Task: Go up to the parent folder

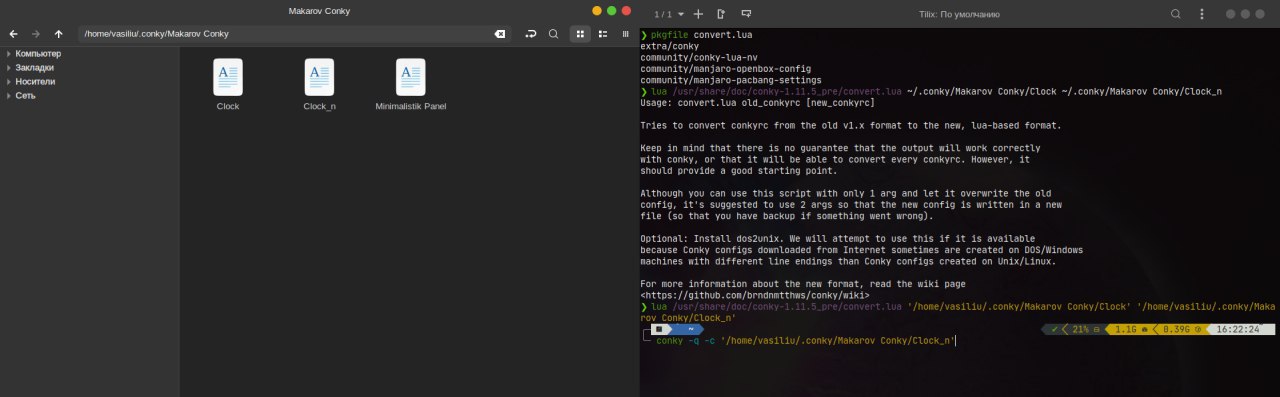Action: click(x=59, y=33)
